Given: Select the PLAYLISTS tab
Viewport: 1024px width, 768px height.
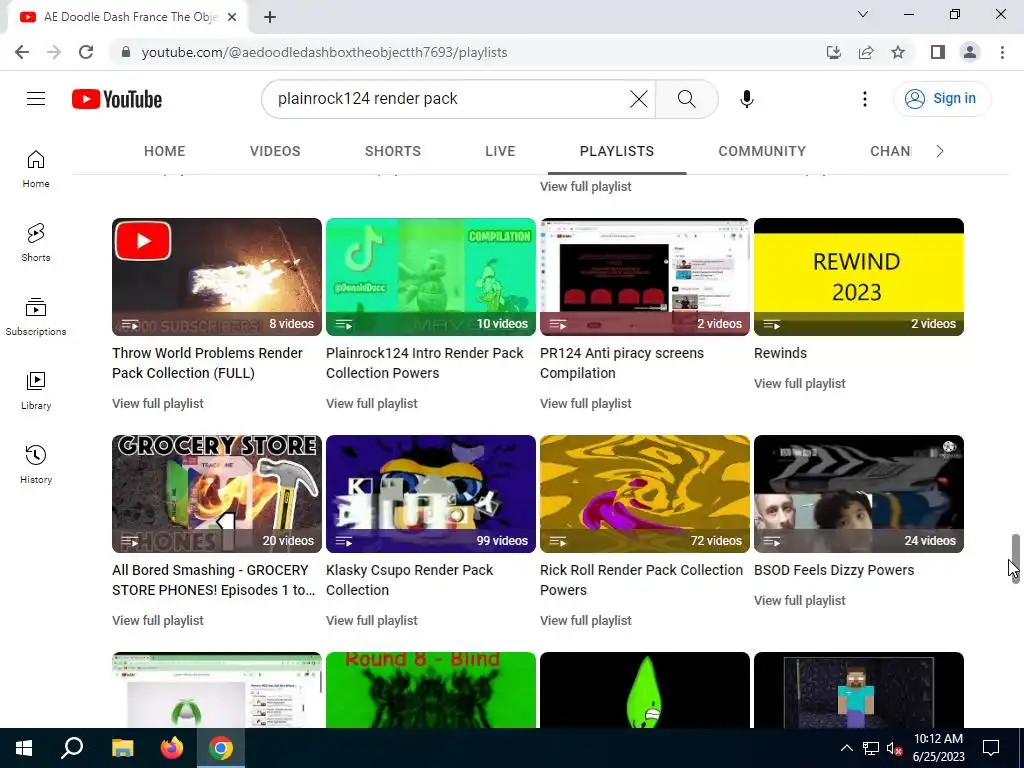Looking at the screenshot, I should 616,152.
